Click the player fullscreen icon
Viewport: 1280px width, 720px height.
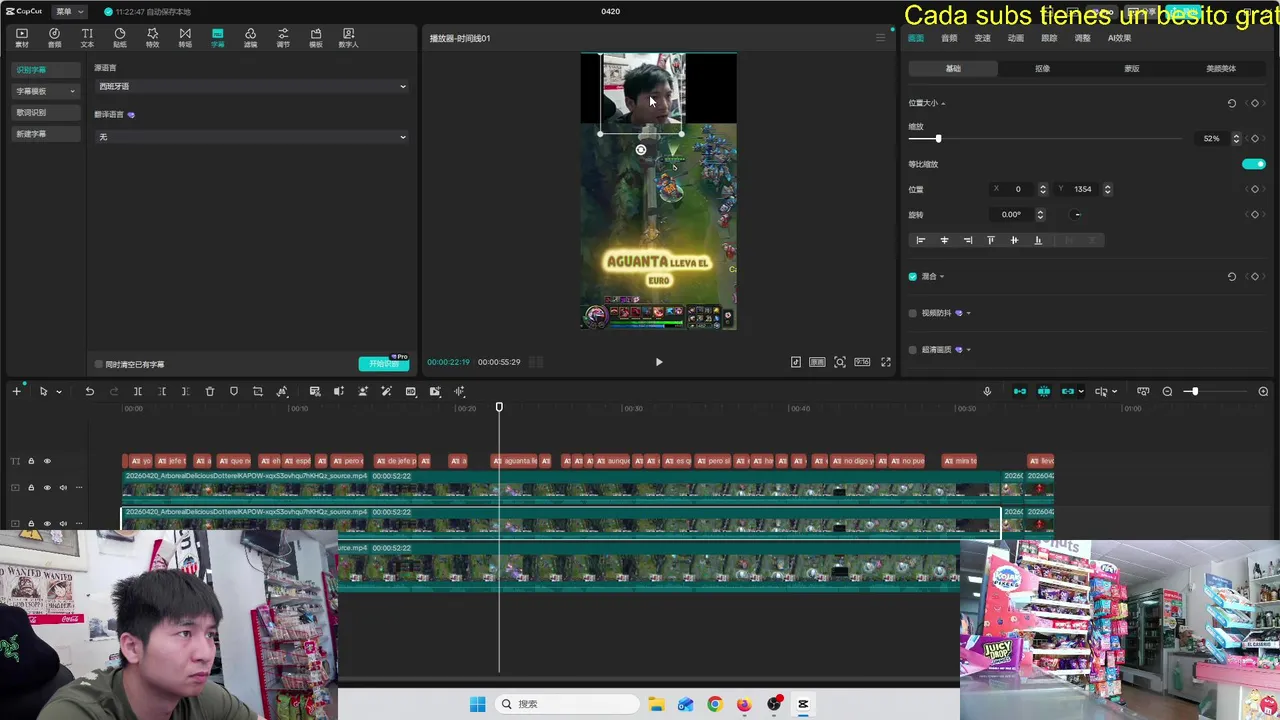(x=885, y=362)
